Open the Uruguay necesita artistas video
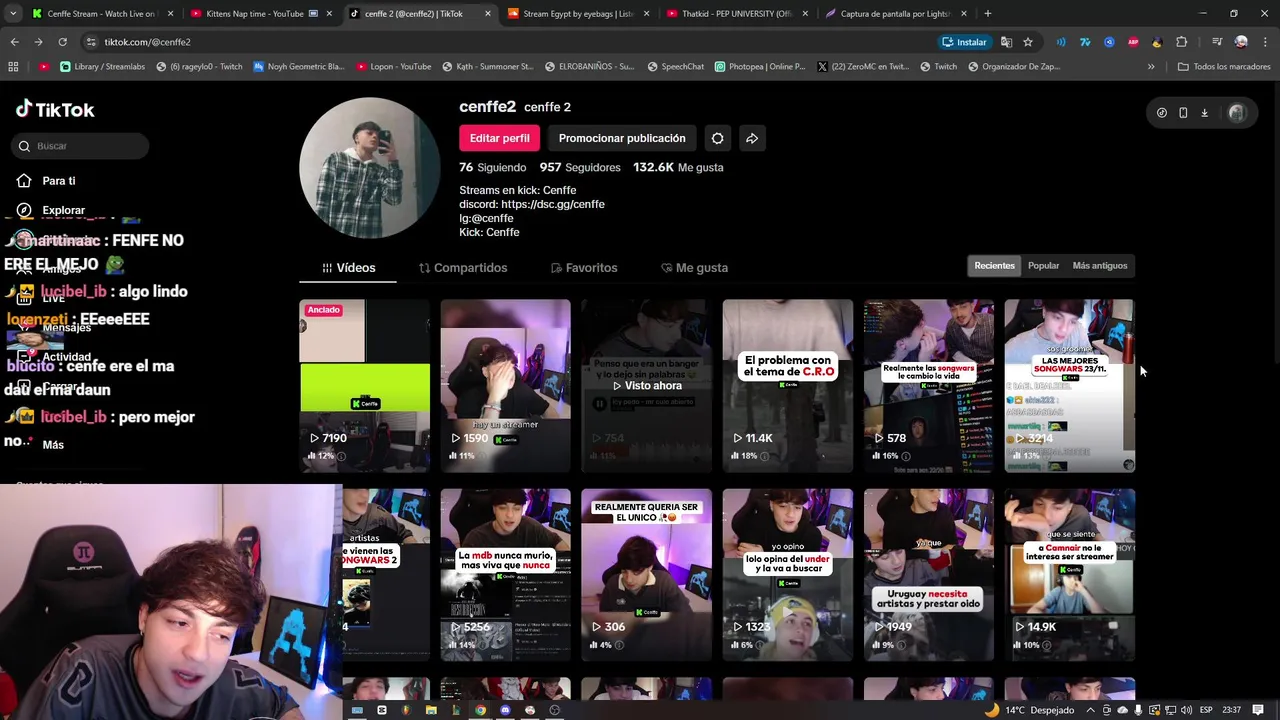Viewport: 1280px width, 720px height. click(929, 575)
